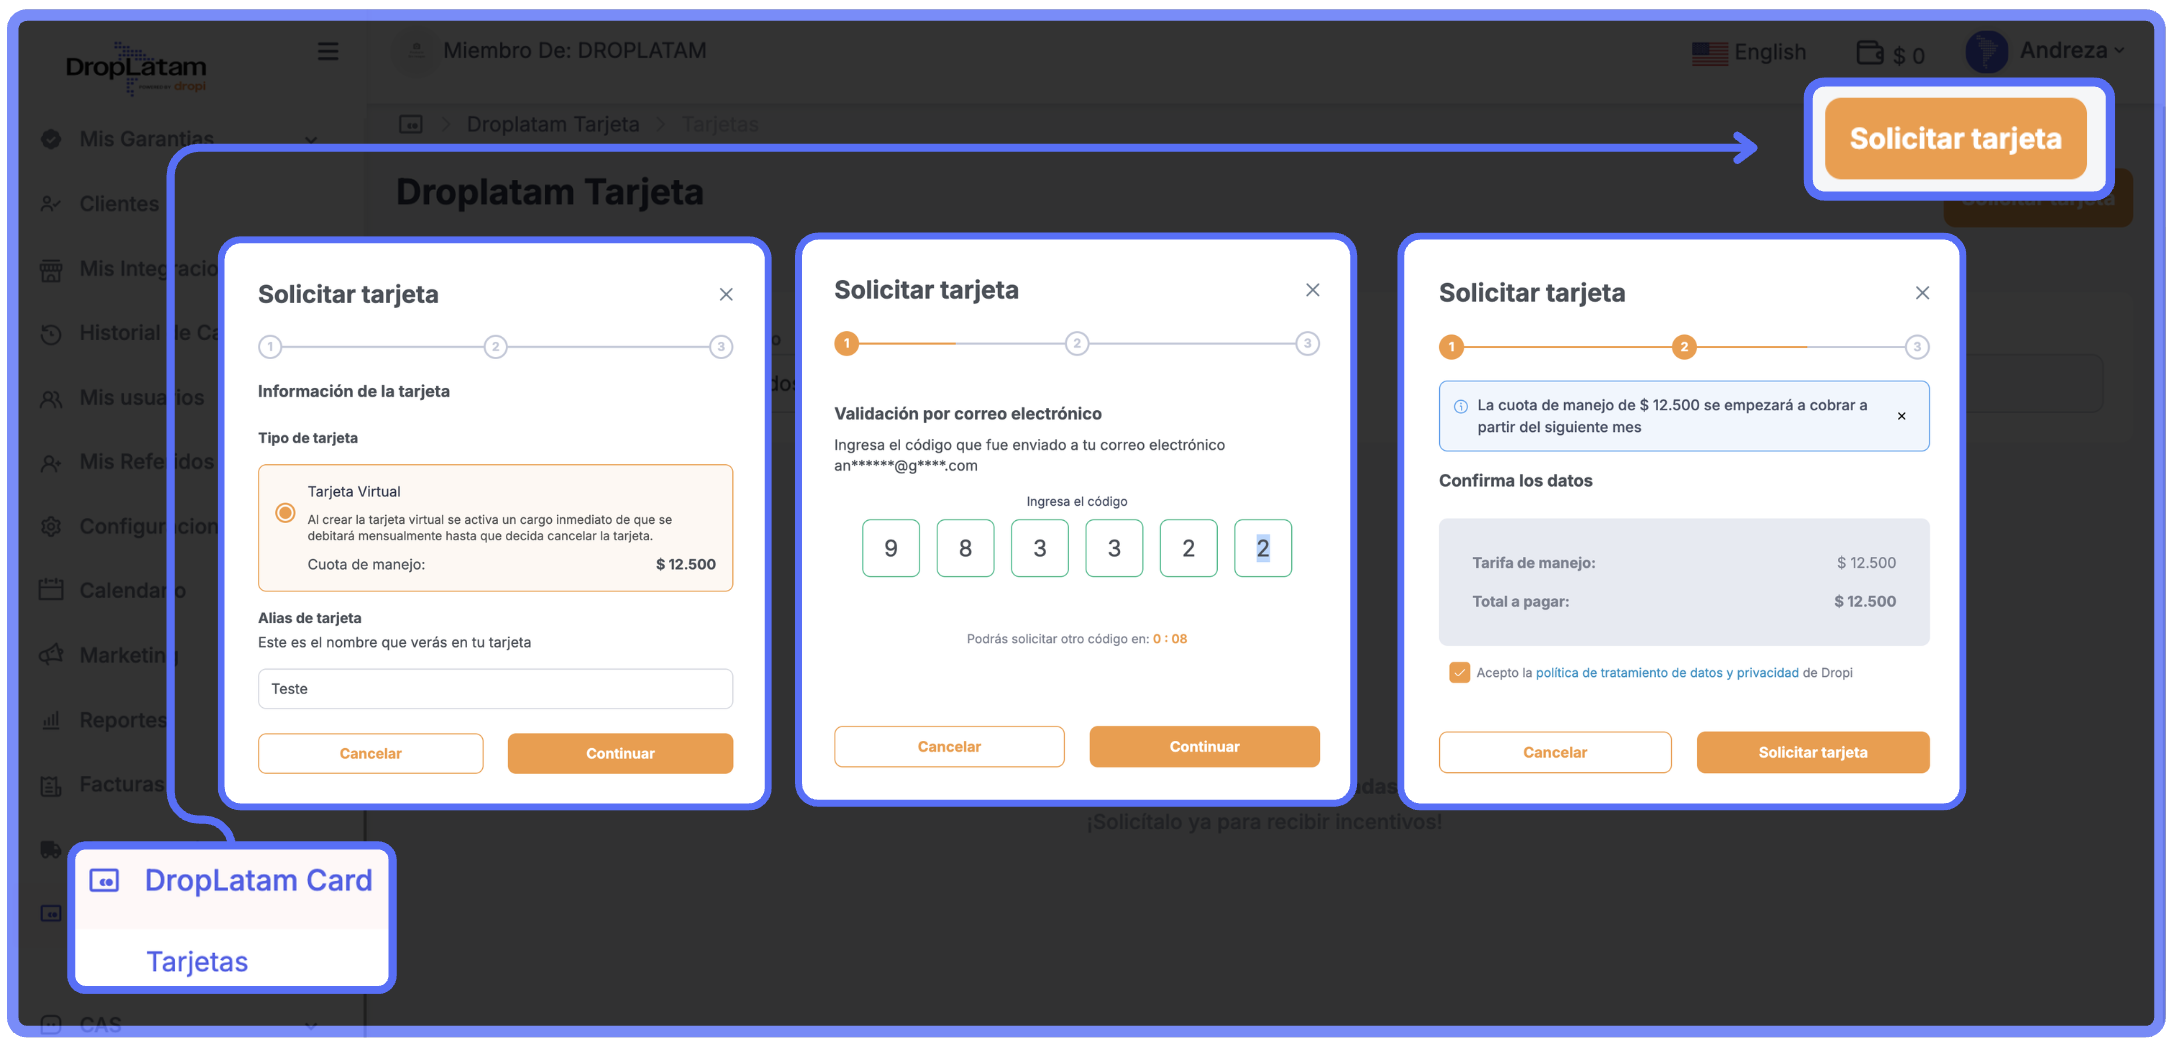Click the Calendario calendar icon
Viewport: 2176px width, 1052px height.
(51, 590)
